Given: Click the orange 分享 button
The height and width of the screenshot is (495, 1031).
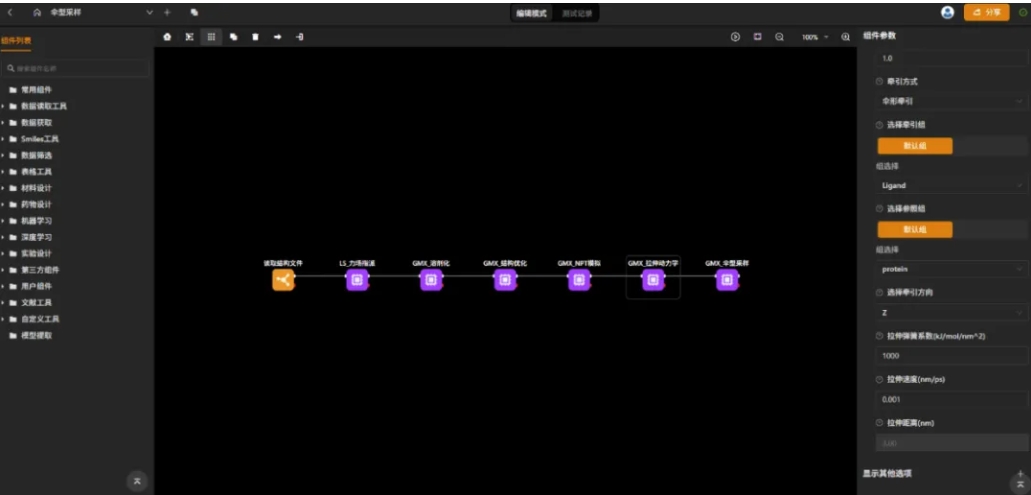Looking at the screenshot, I should (x=986, y=12).
